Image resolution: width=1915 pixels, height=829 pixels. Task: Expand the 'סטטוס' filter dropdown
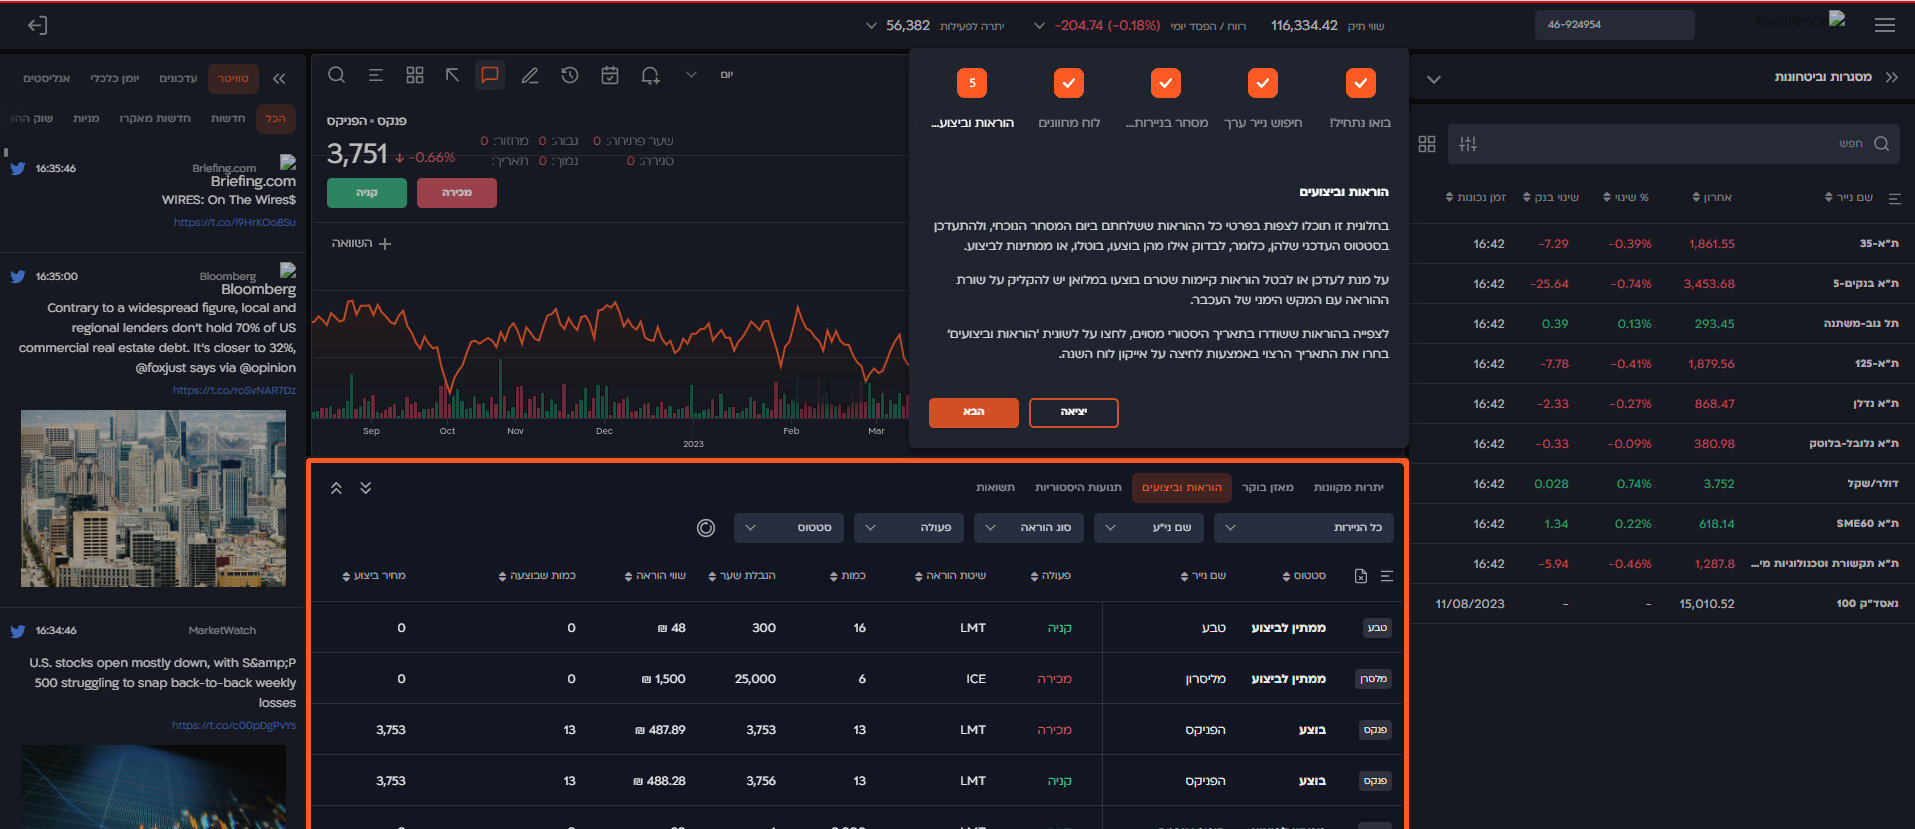(789, 528)
